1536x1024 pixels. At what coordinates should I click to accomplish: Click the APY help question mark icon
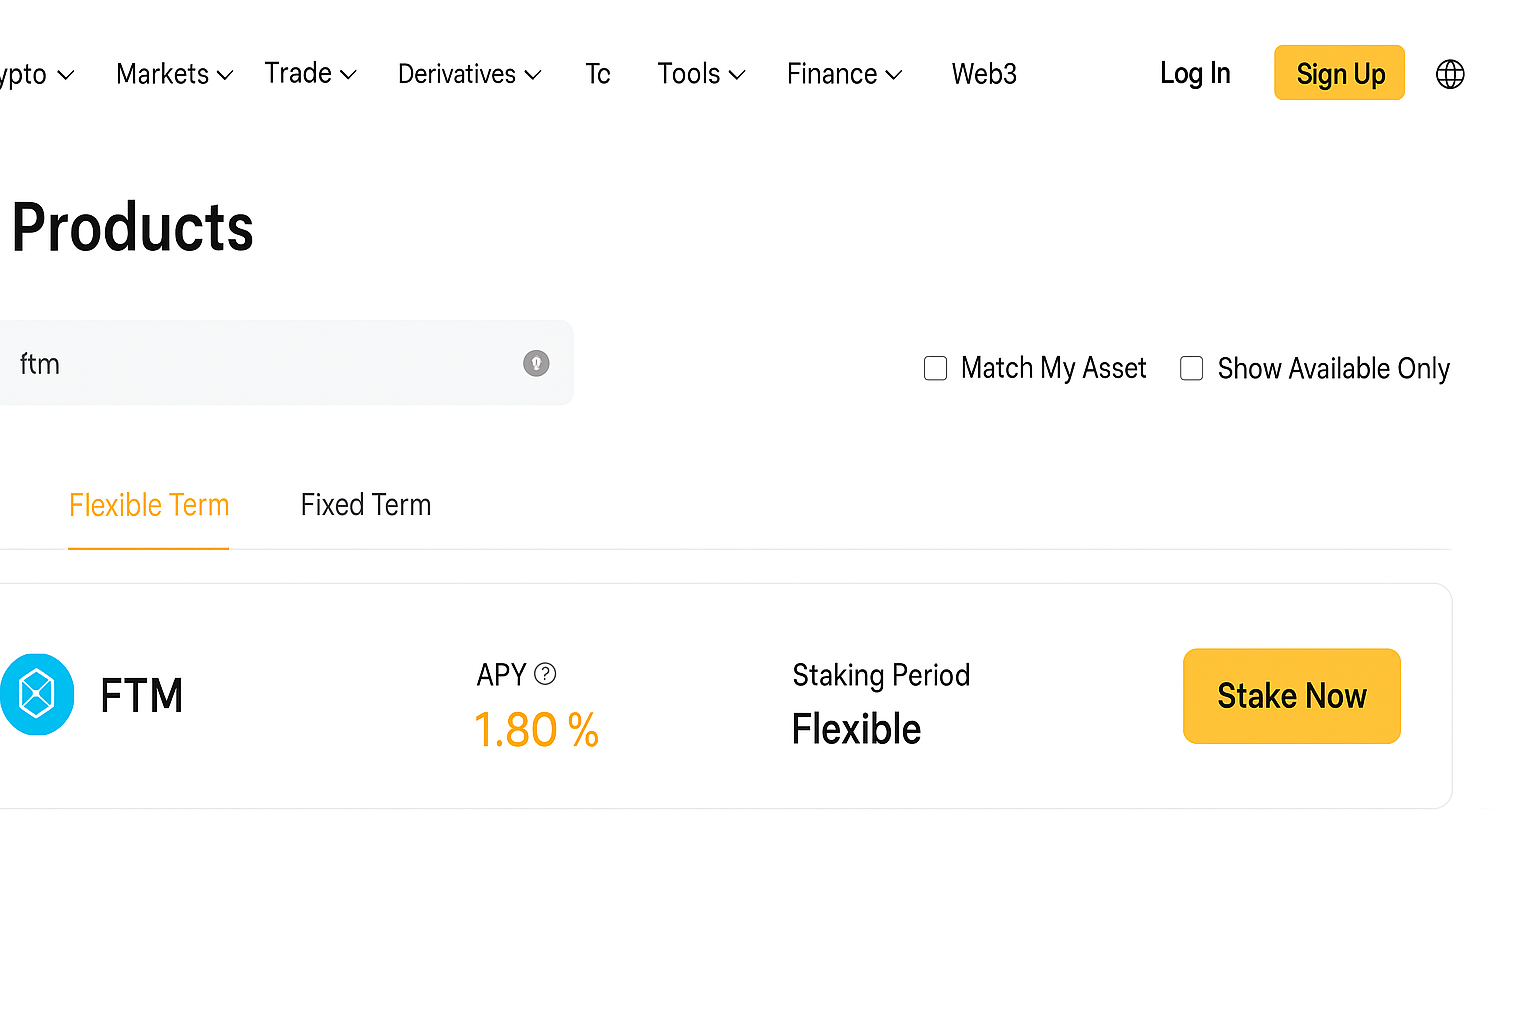545,674
